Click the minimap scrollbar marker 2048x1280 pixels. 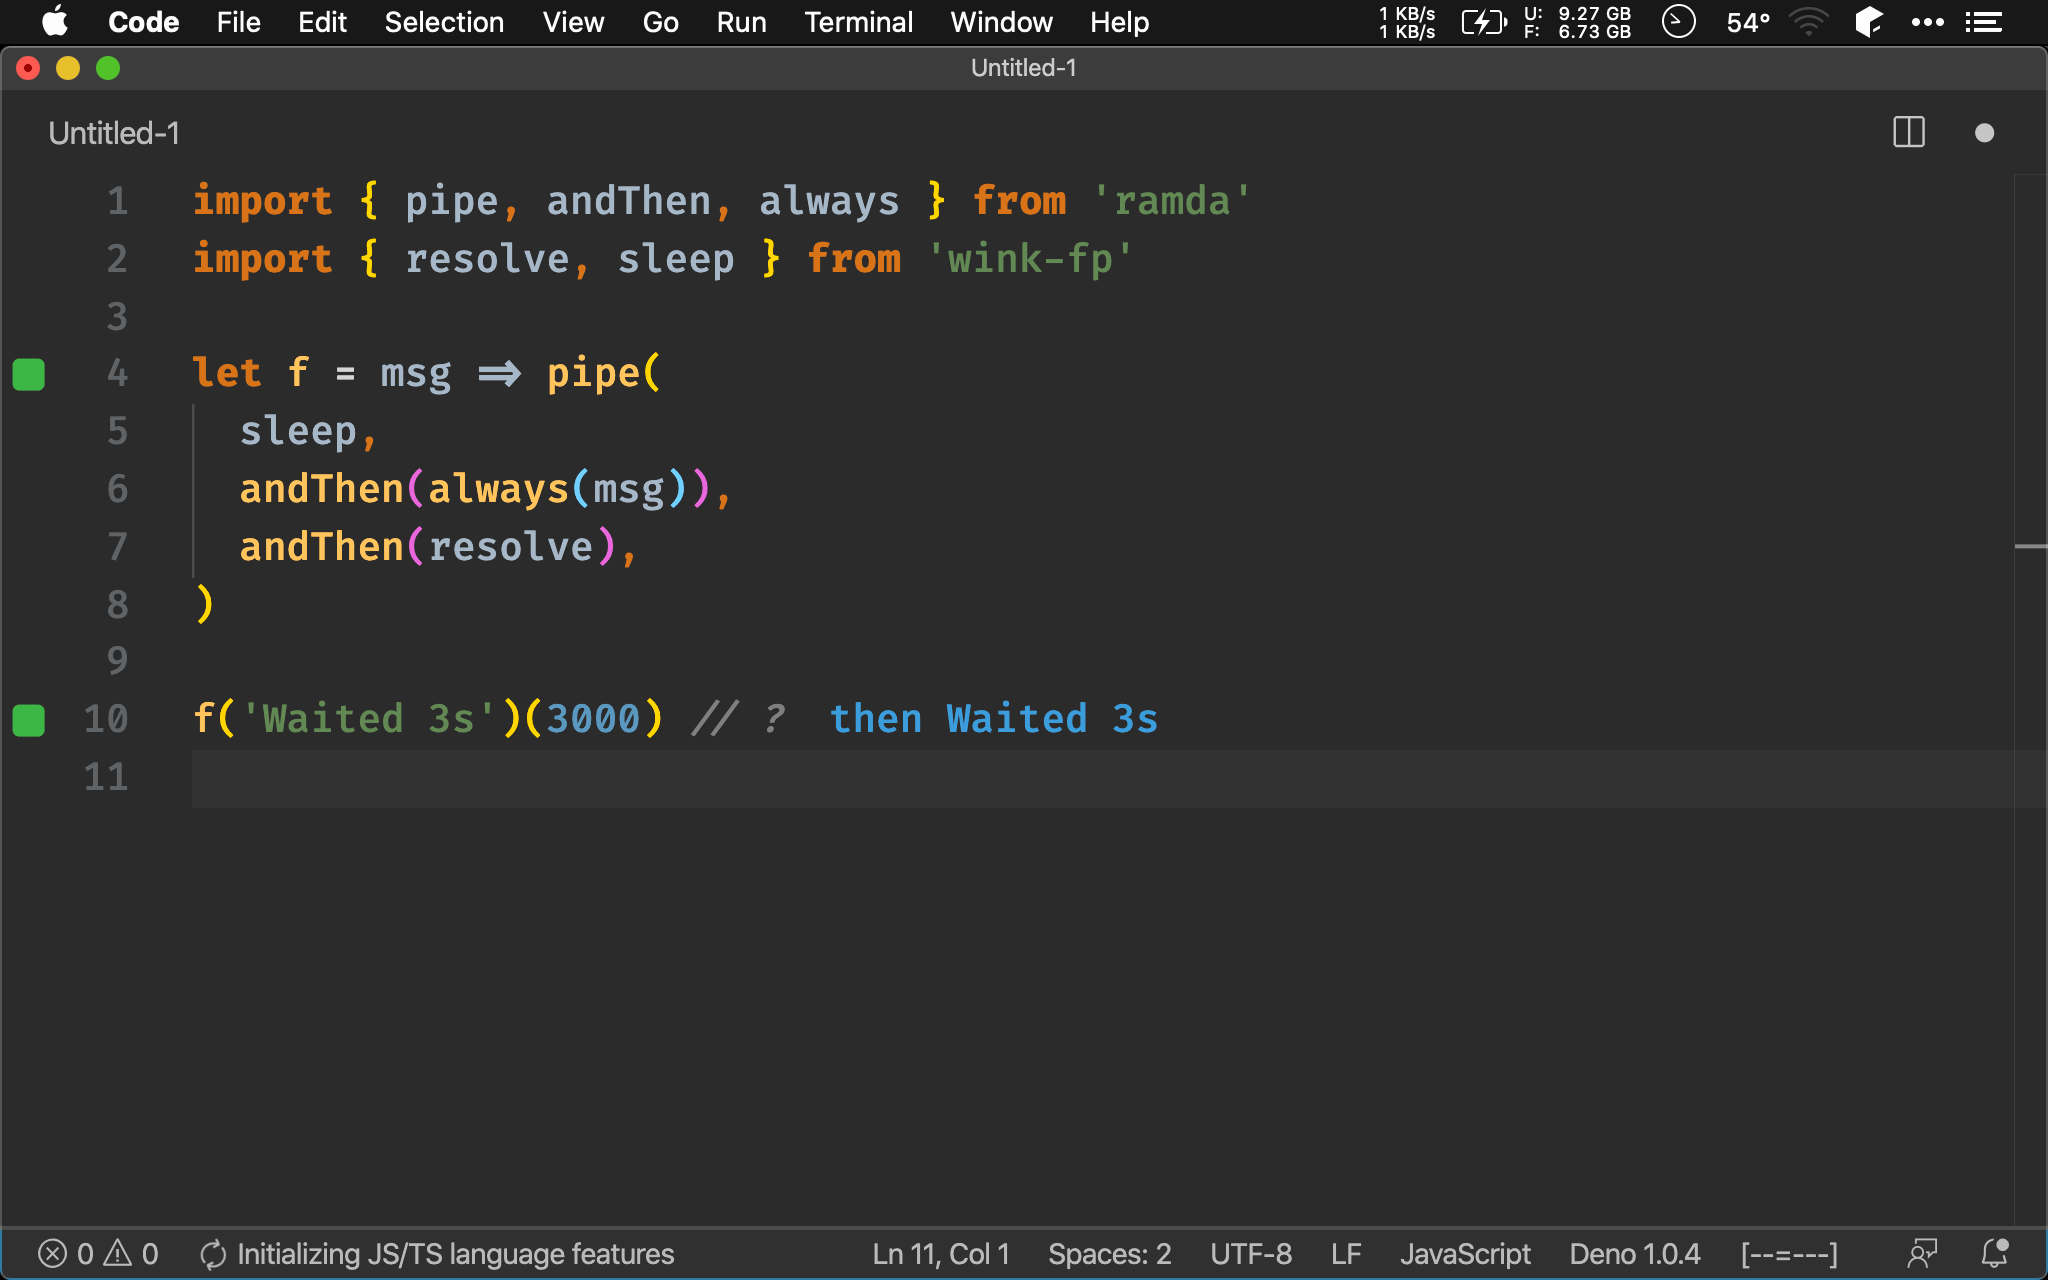point(2030,547)
